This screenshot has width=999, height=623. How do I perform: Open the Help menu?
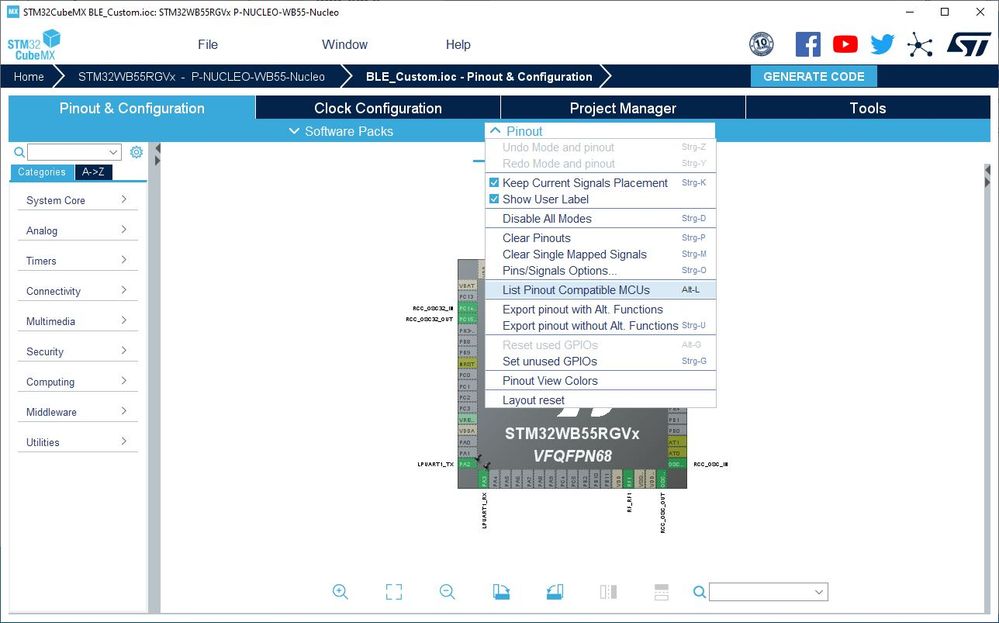click(x=458, y=45)
